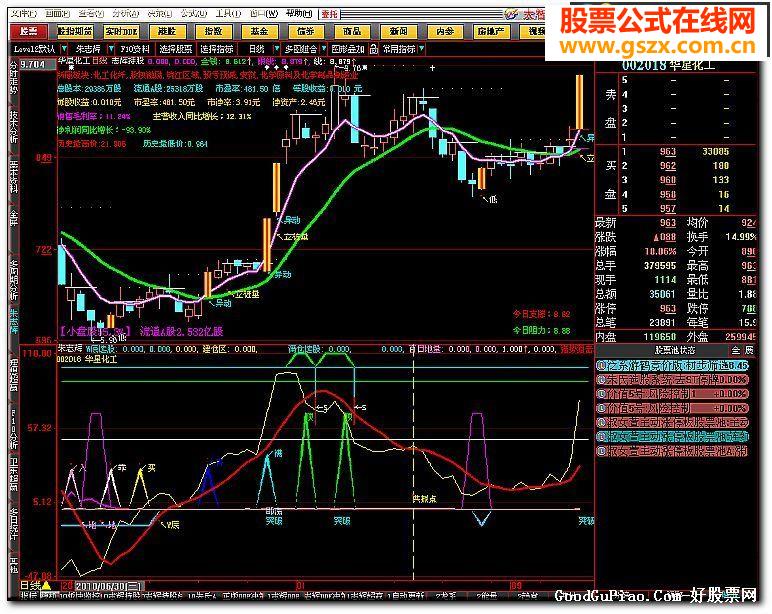Click the 图形叠加 toolbar item

pos(348,49)
